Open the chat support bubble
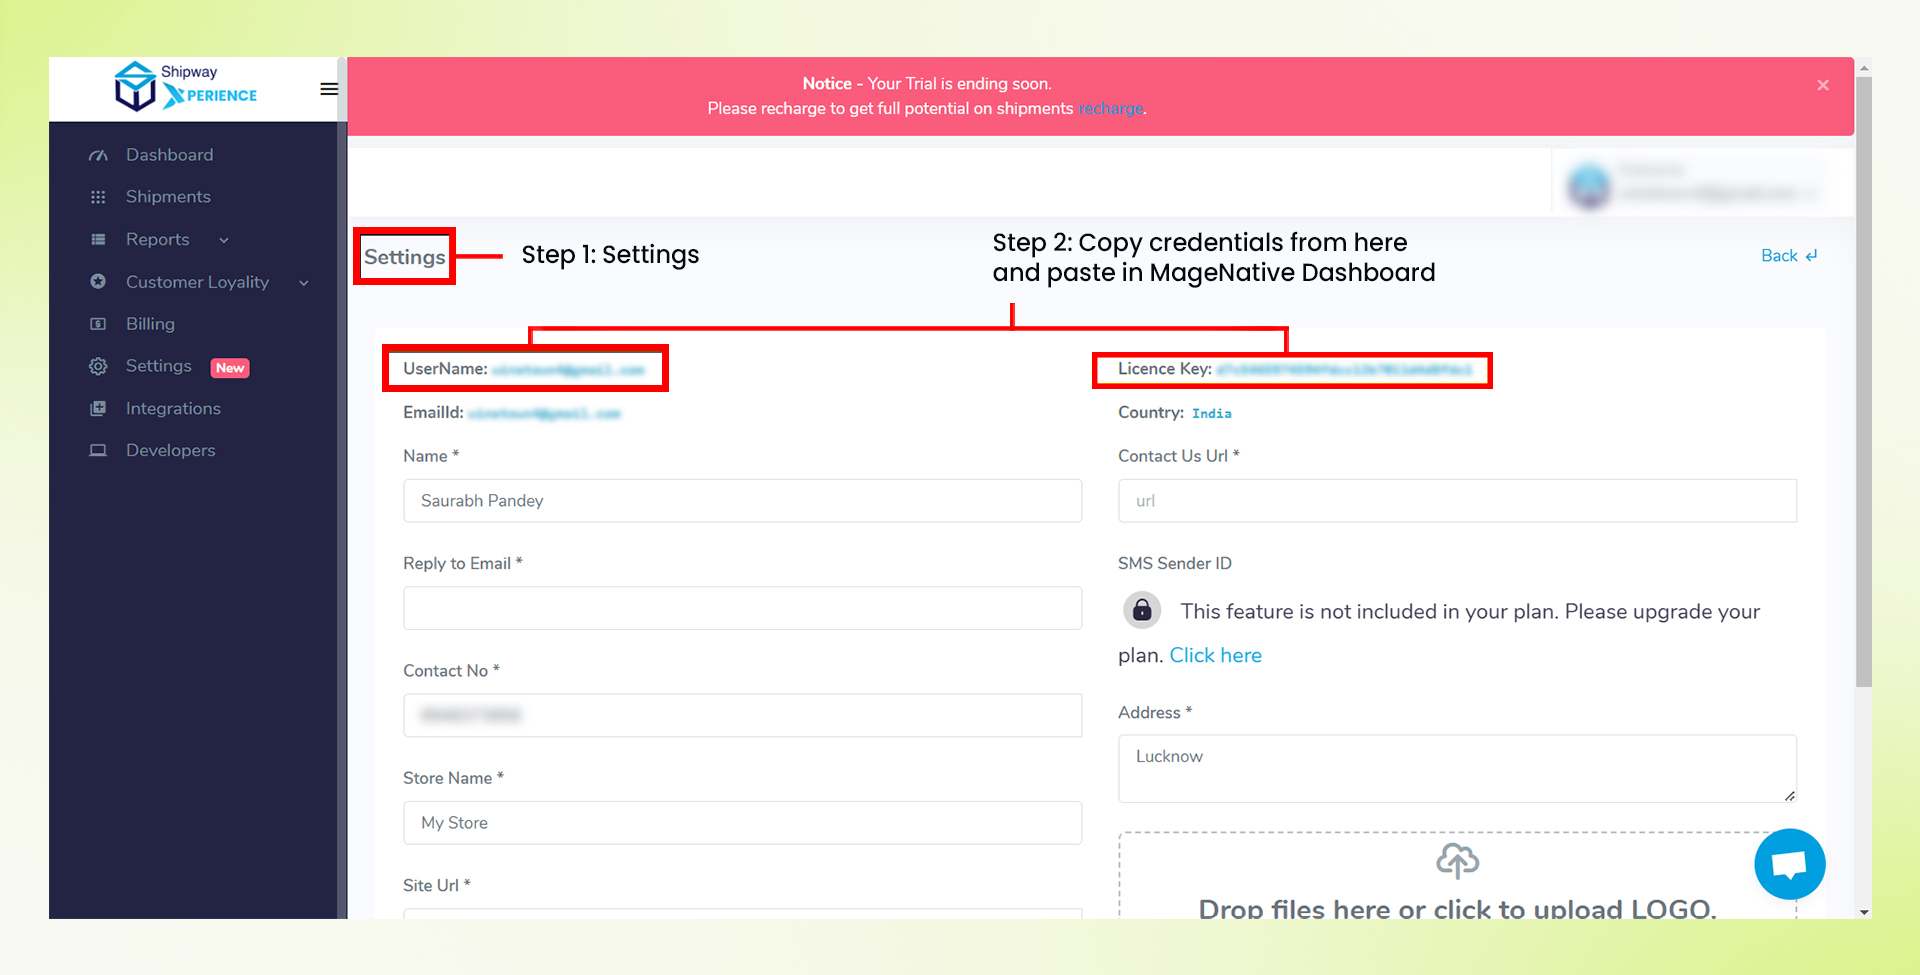The height and width of the screenshot is (975, 1920). click(1789, 863)
